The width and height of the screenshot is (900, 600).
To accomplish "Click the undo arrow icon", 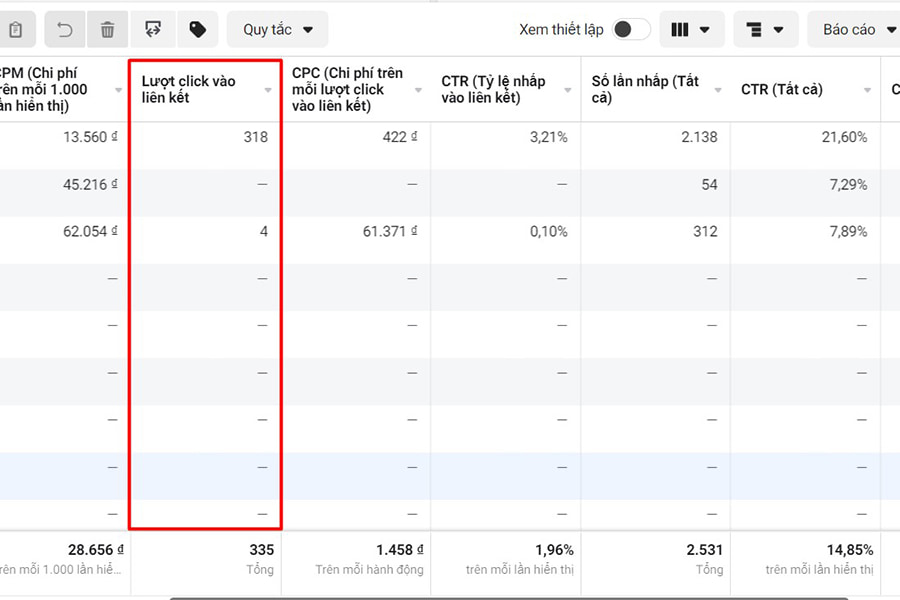I will tap(65, 30).
